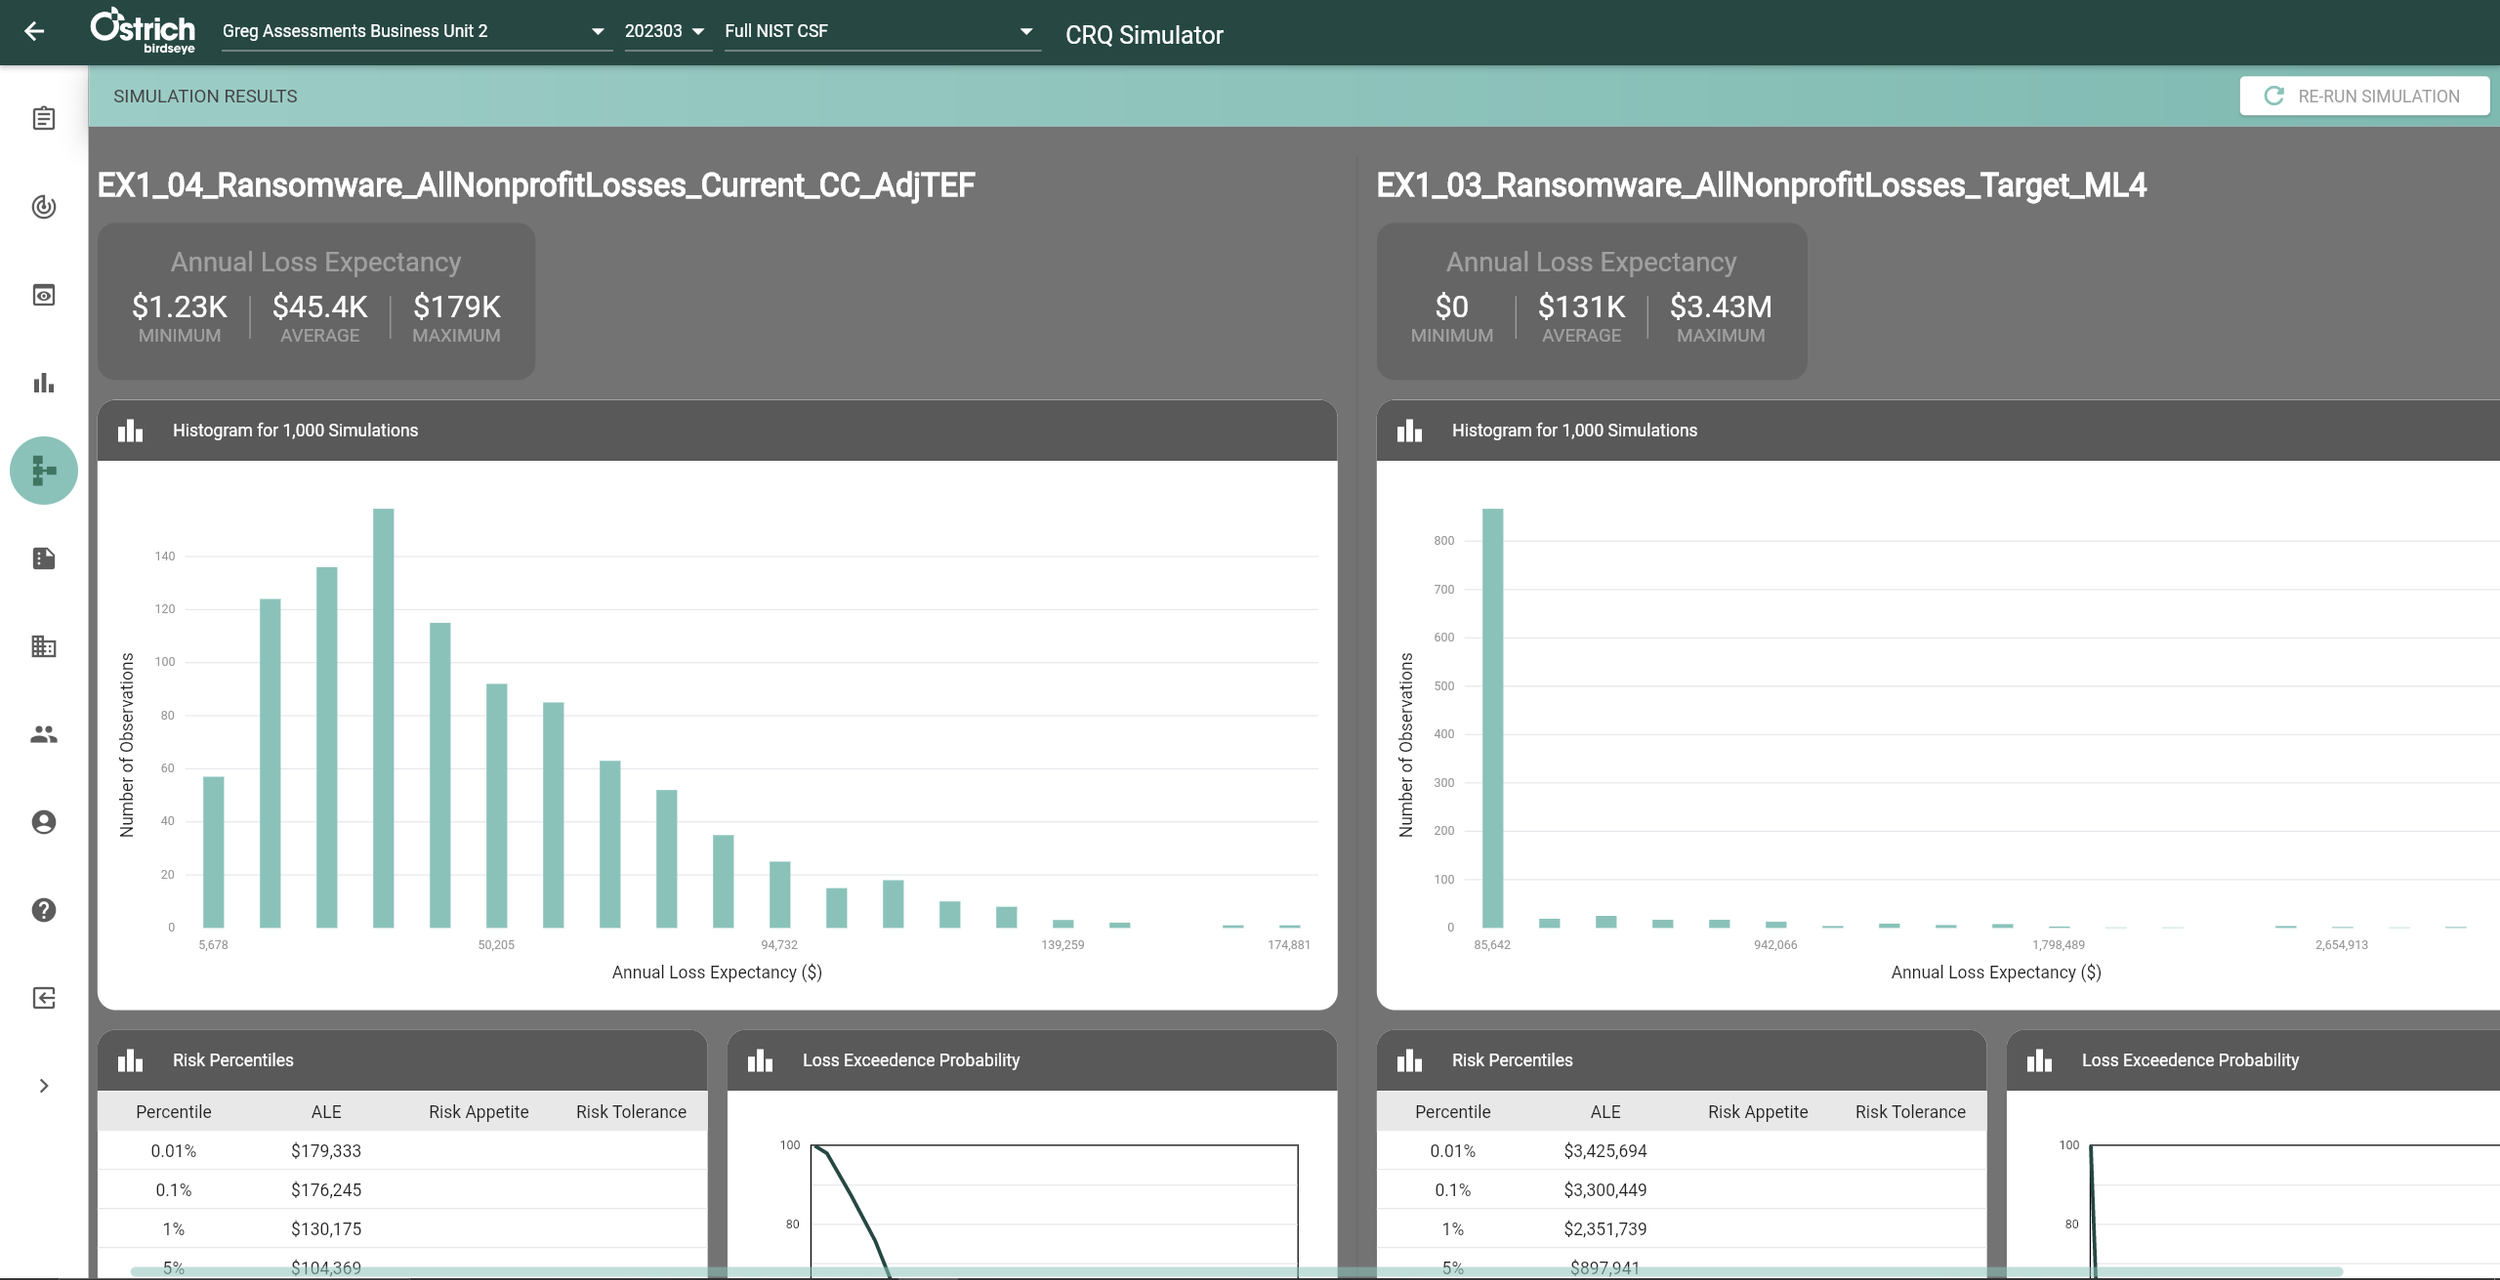Open the radar target sidebar icon

pyautogui.click(x=44, y=207)
